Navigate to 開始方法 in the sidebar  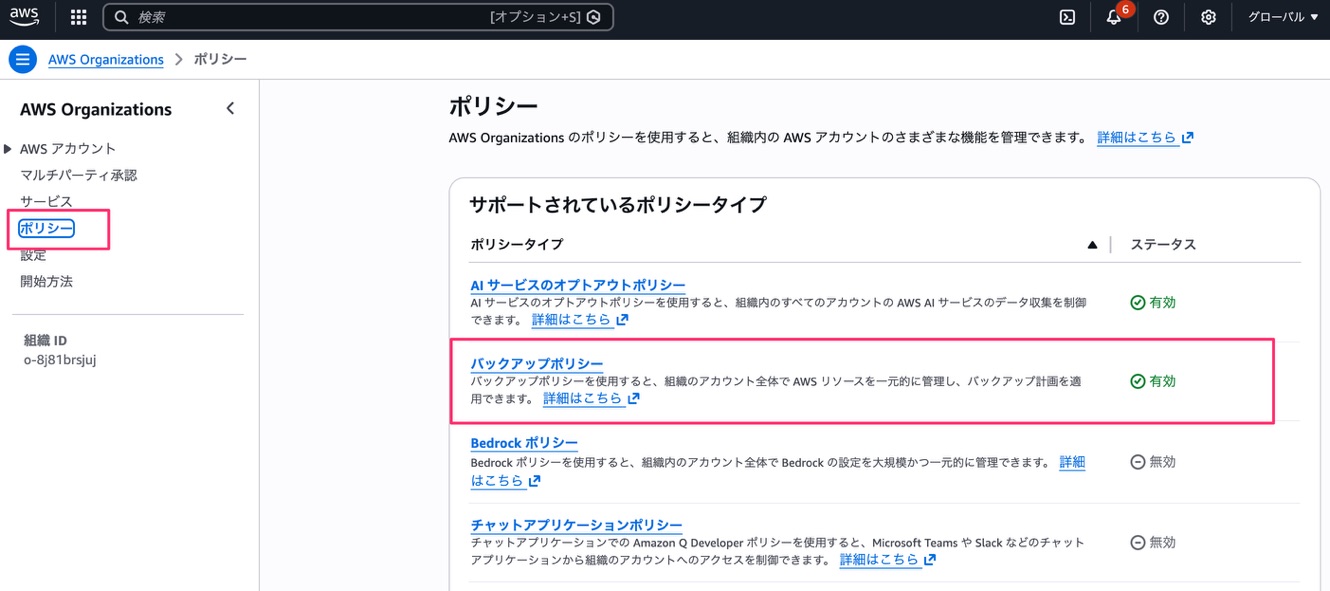pos(47,281)
